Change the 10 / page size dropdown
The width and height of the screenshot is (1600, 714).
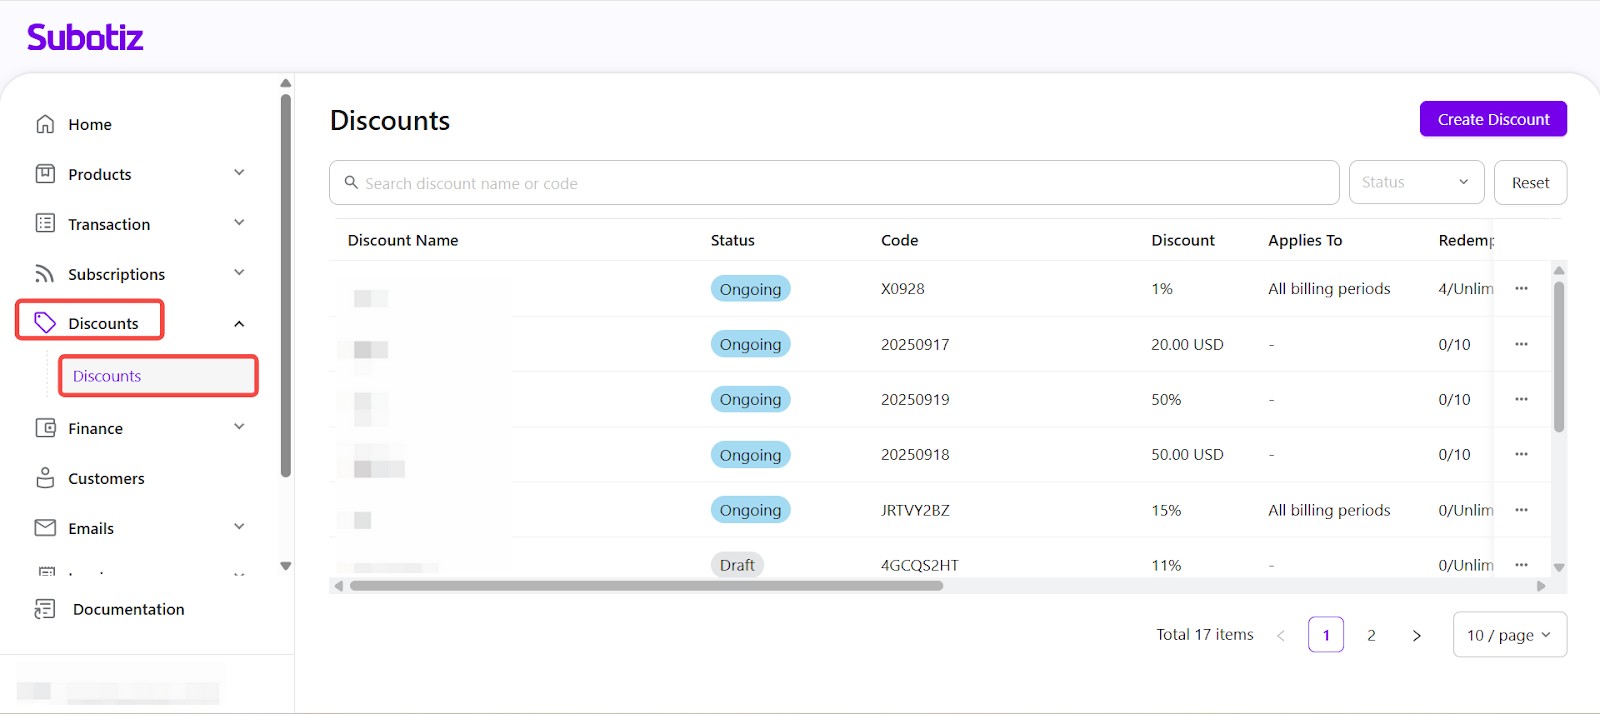(1508, 635)
